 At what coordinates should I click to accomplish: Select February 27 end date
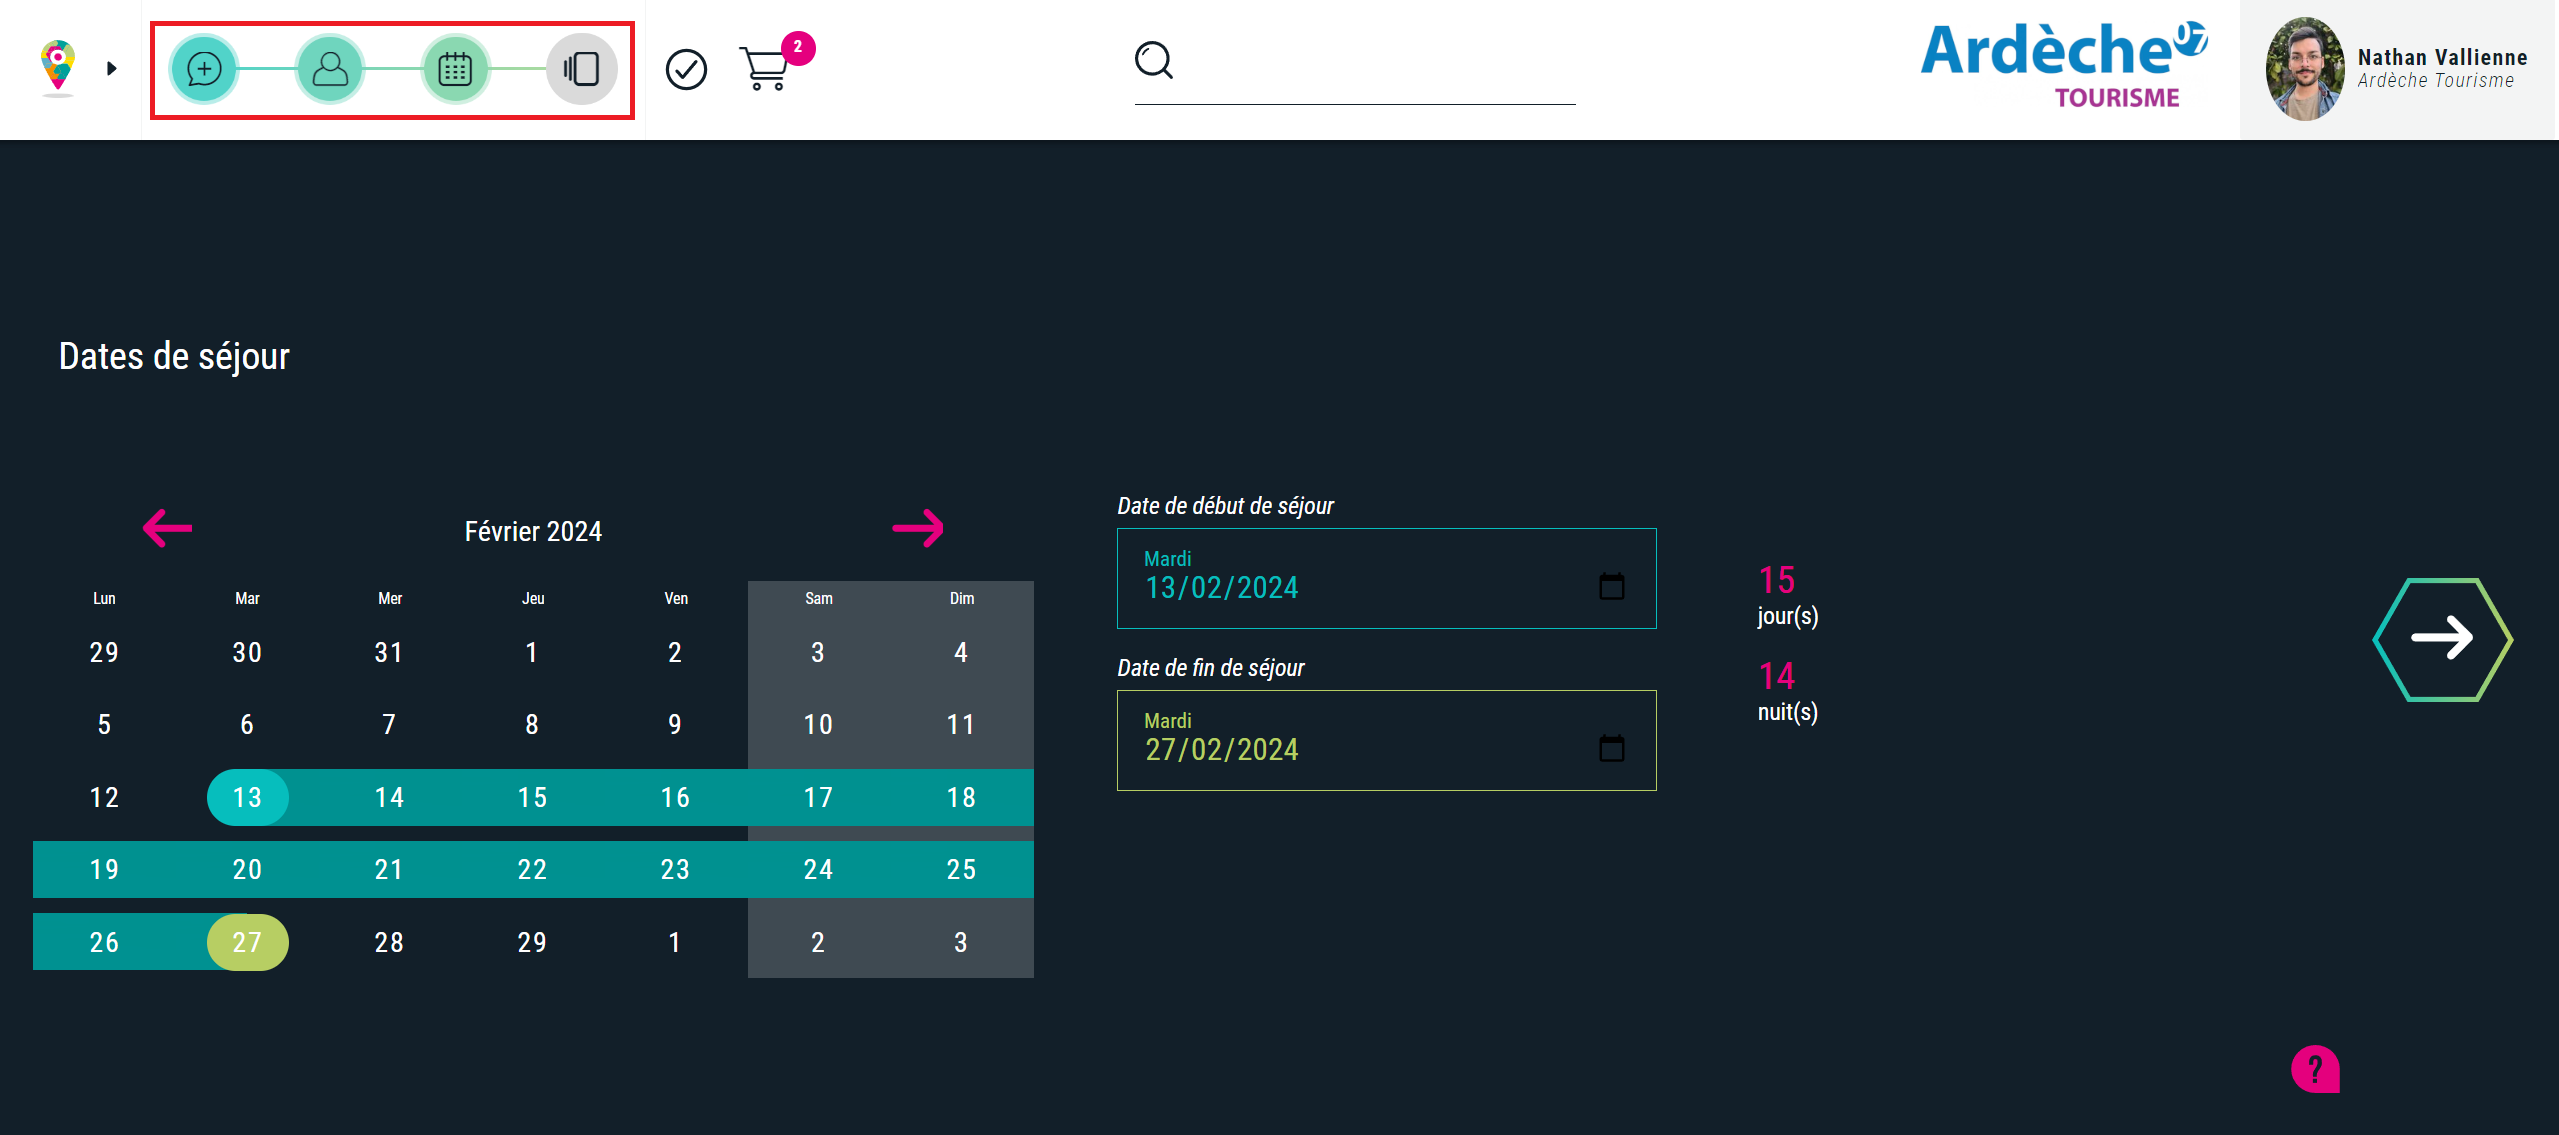coord(247,942)
